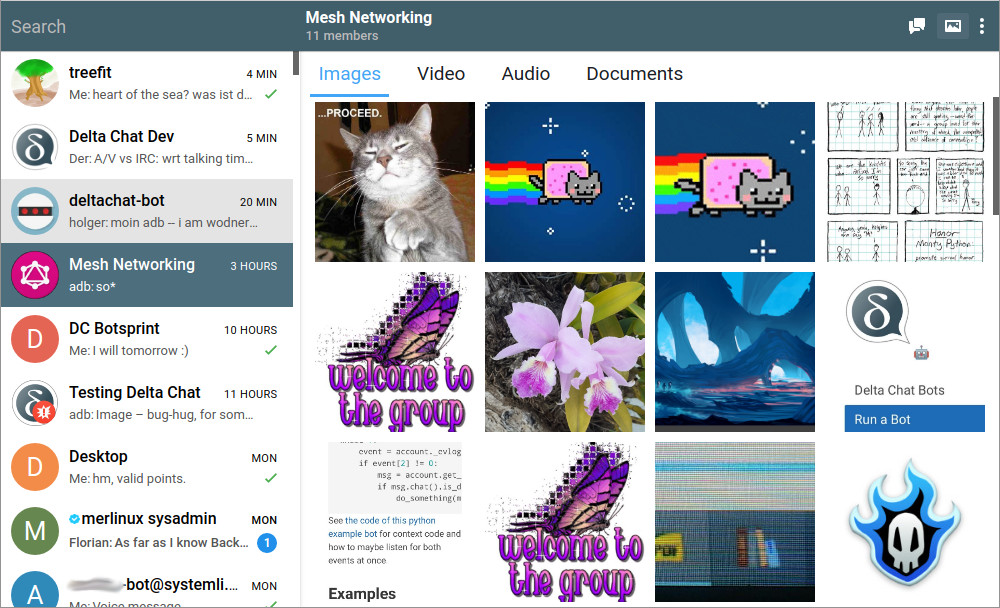This screenshot has width=1000, height=608.
Task: Select the gallery image icon in header
Action: point(952,26)
